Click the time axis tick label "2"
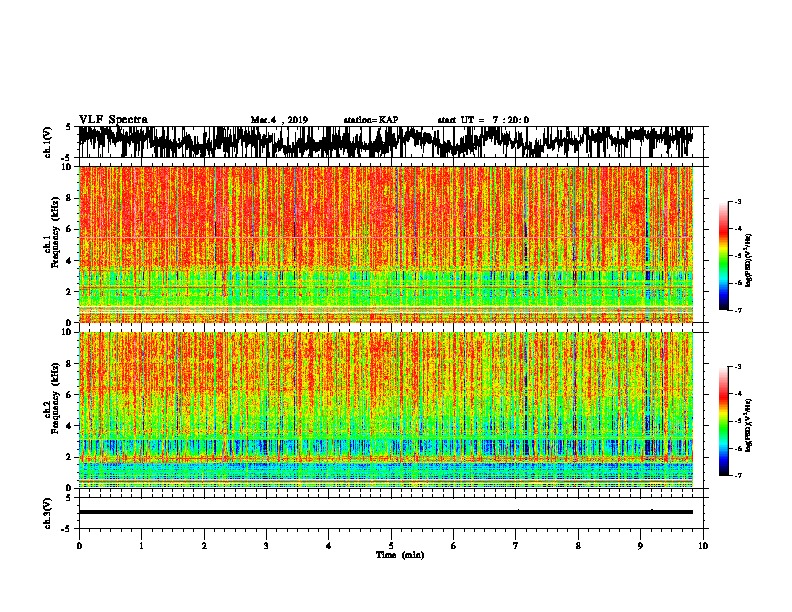Image resolution: width=792 pixels, height=612 pixels. pos(204,546)
